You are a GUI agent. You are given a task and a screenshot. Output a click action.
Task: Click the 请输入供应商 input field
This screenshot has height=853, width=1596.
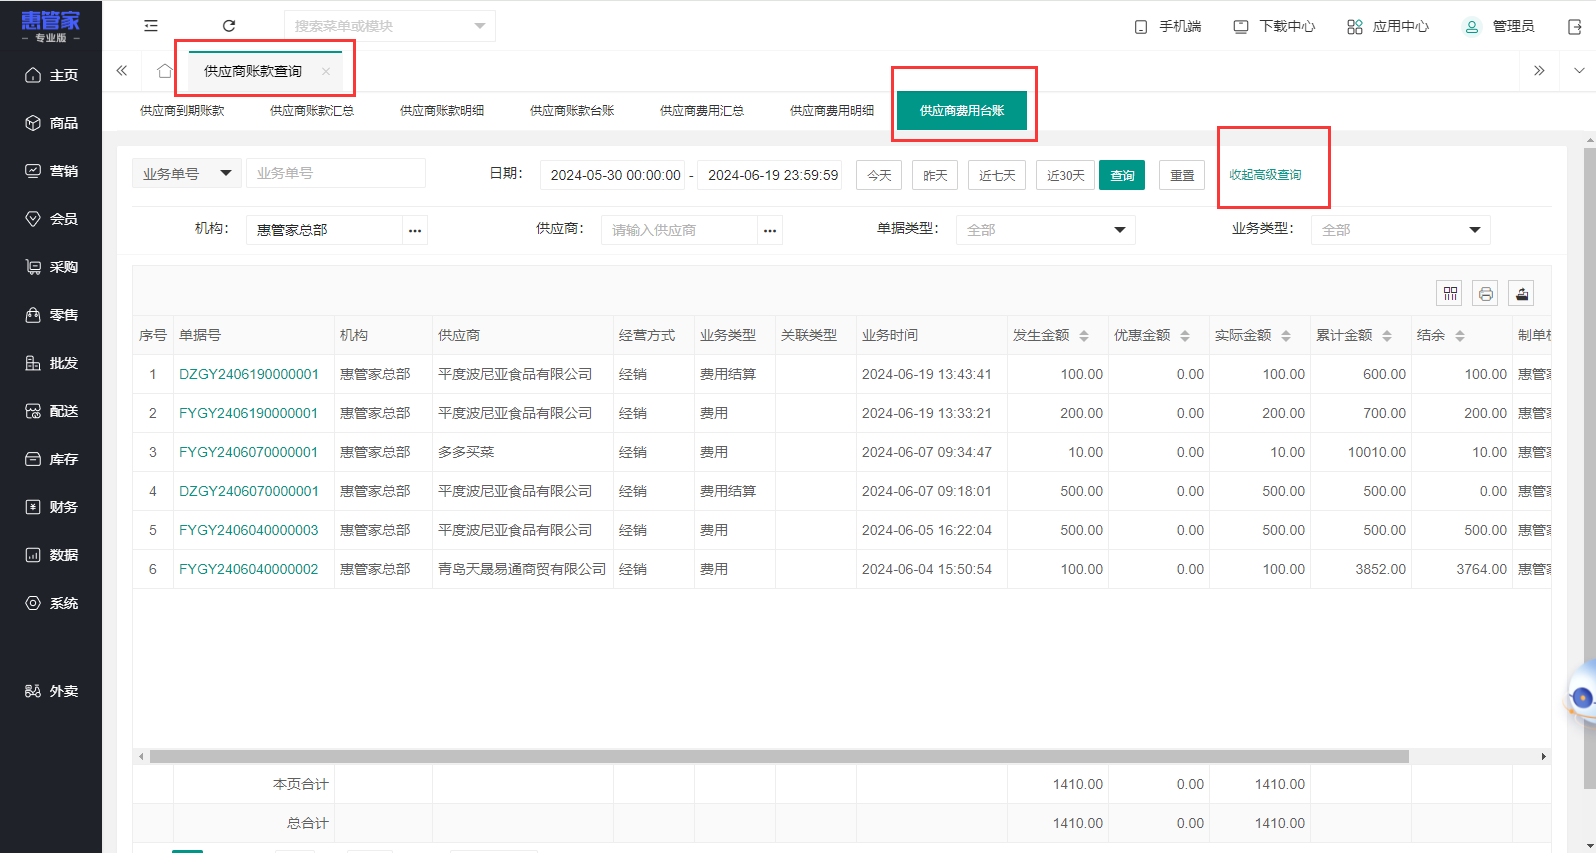coord(679,230)
